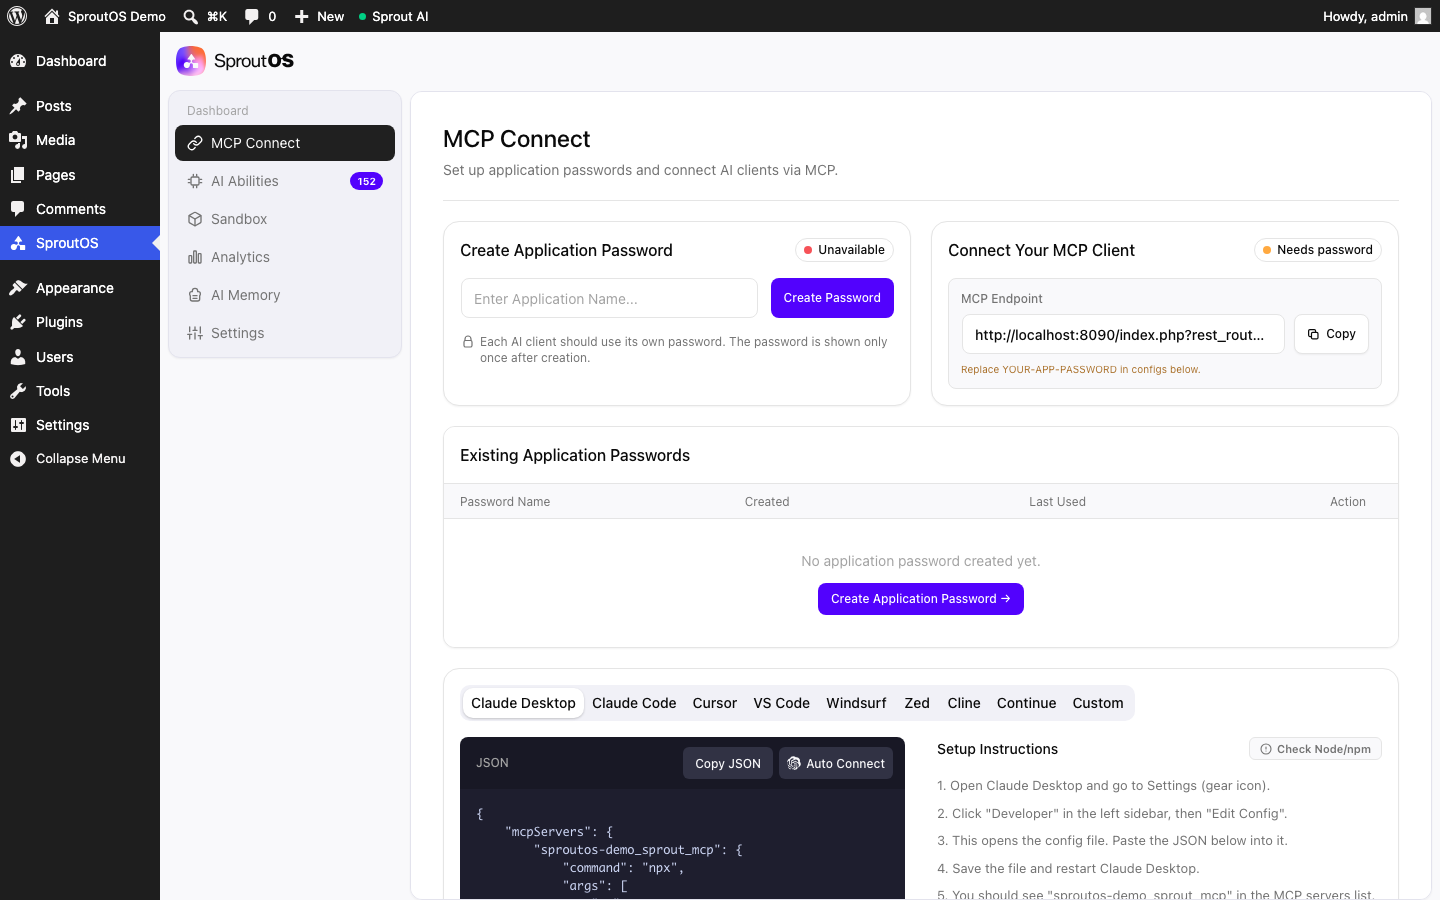
Task: Click the Sandbox cube icon
Action: pos(195,219)
